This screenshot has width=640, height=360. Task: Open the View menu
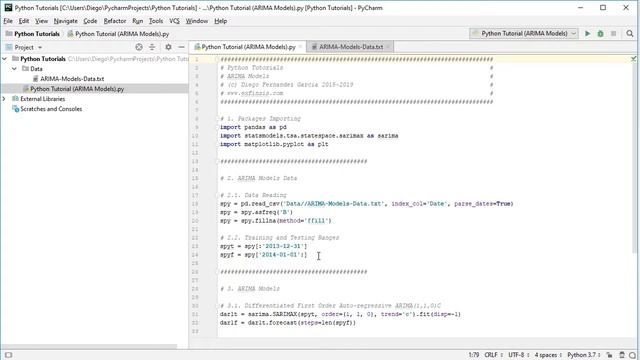[41, 21]
